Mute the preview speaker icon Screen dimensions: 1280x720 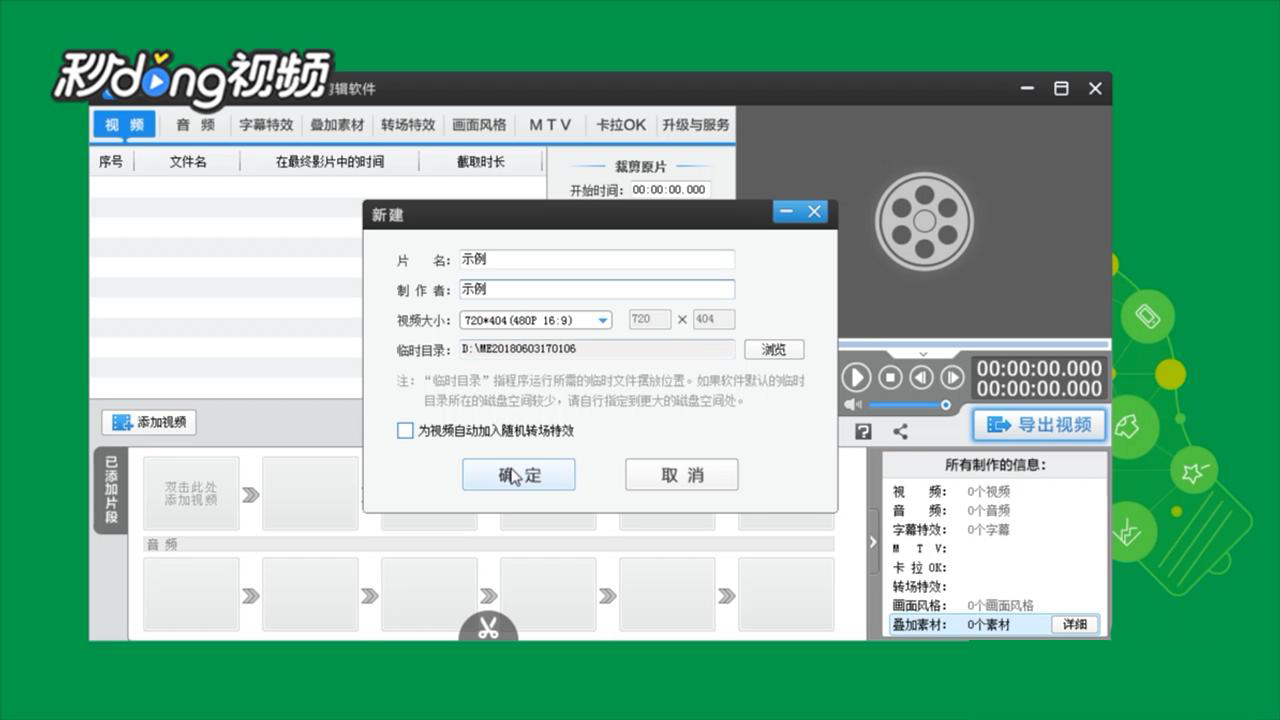852,405
